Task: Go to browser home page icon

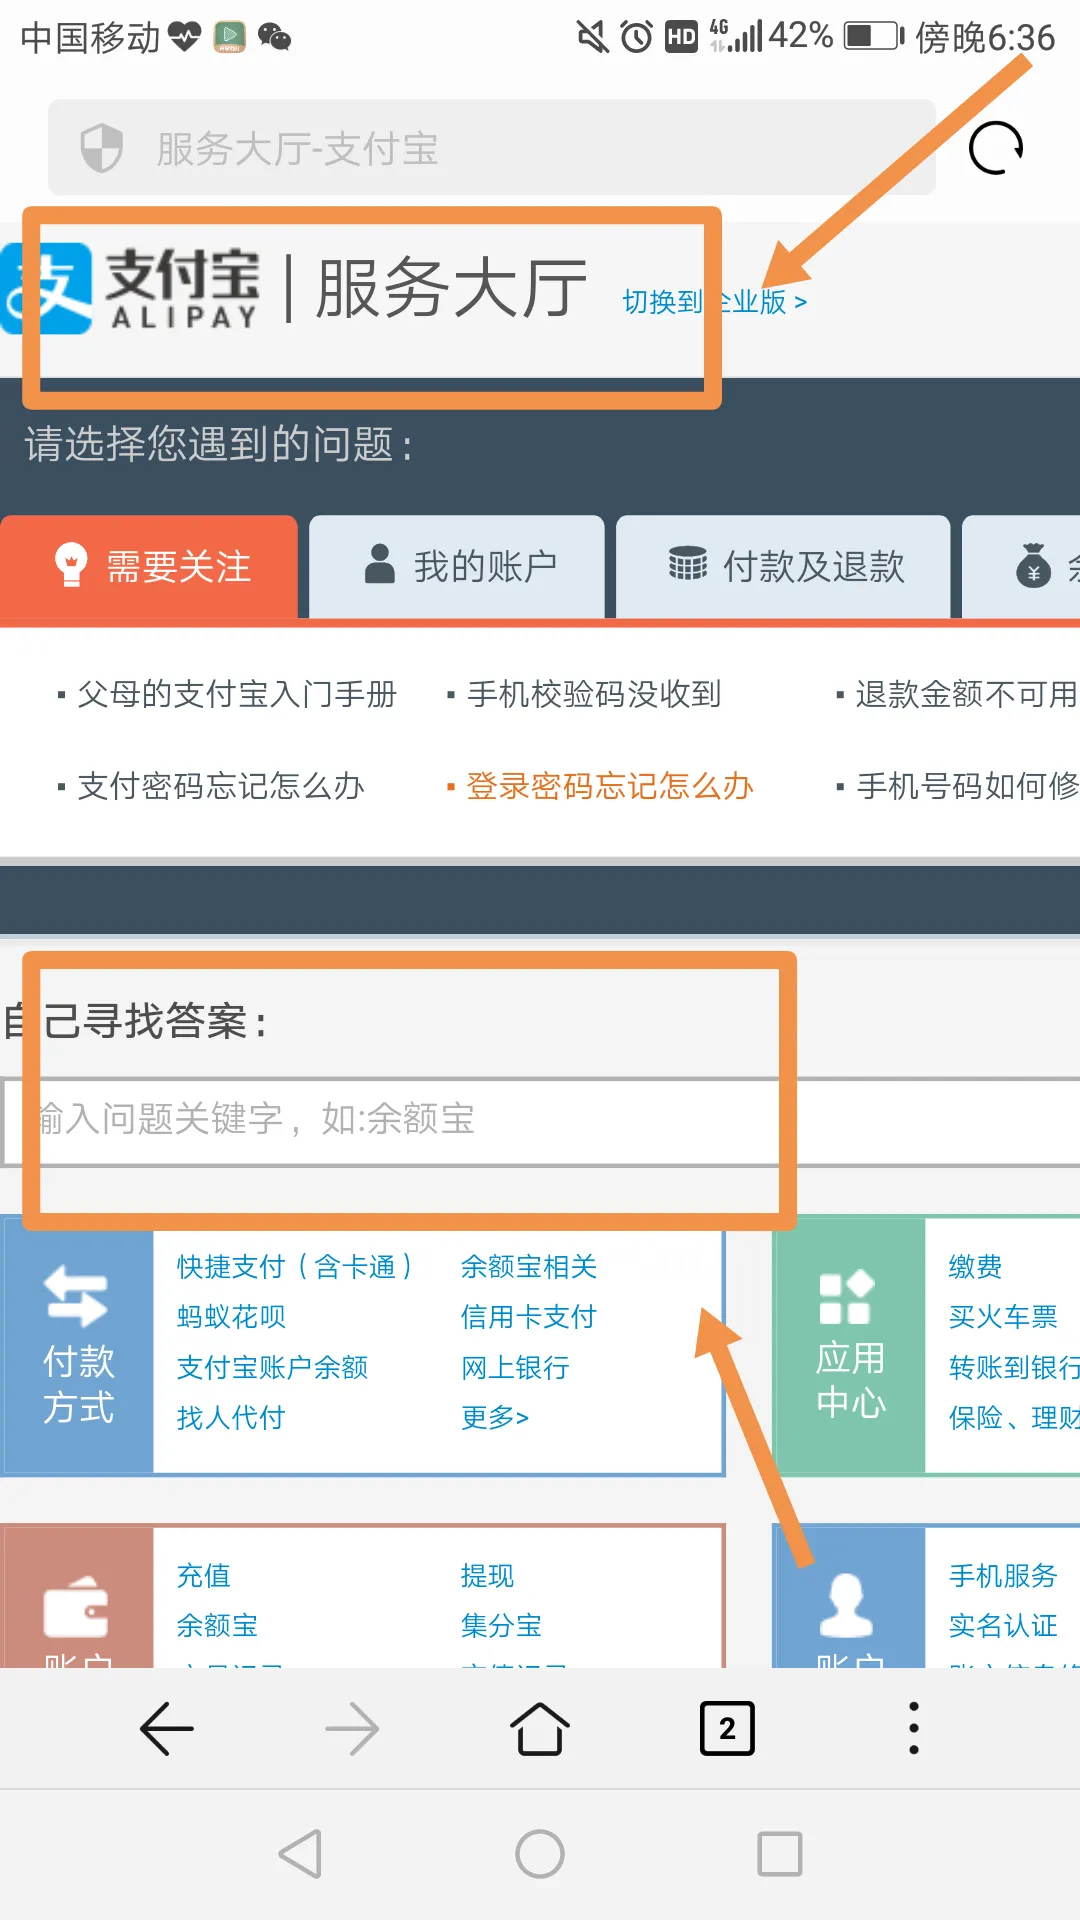Action: click(x=540, y=1728)
